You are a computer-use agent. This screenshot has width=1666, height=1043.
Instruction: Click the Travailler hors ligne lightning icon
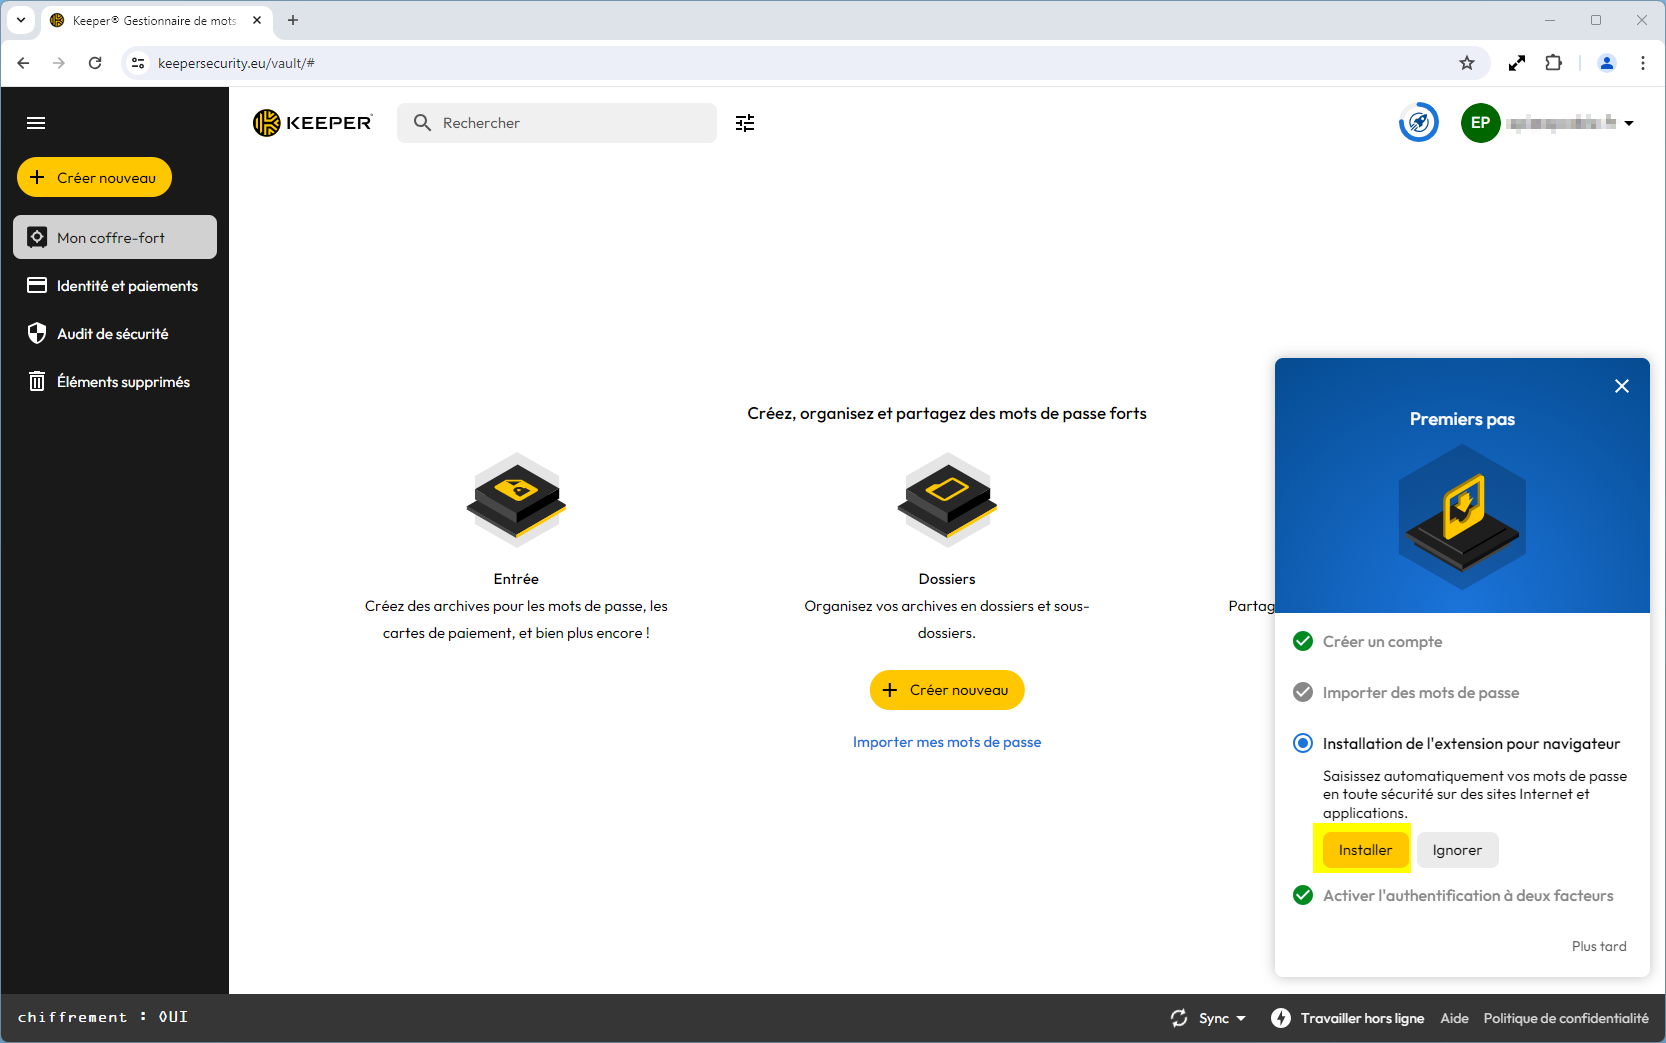pyautogui.click(x=1281, y=1018)
